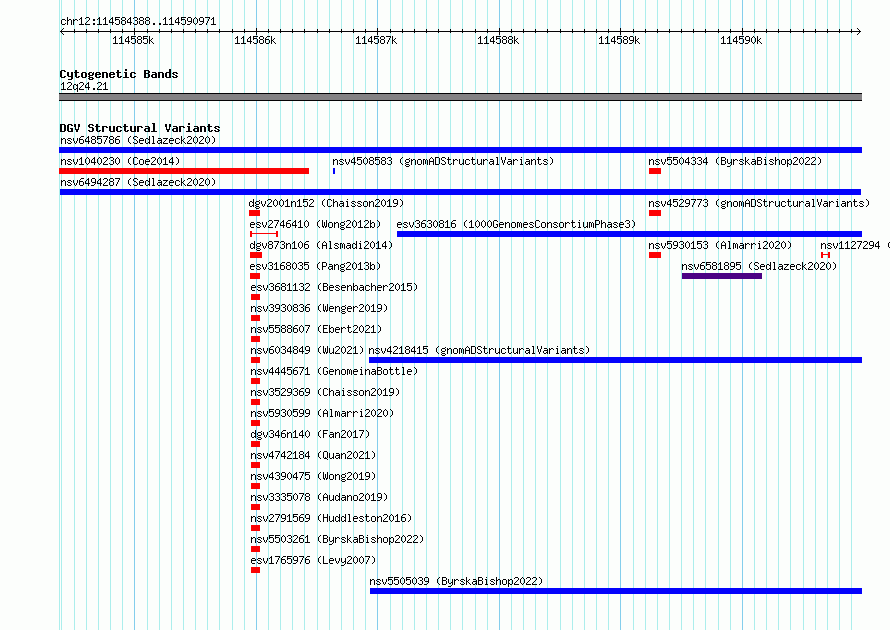The image size is (890, 630).
Task: Click the blue bar under nsv4218415
Action: (x=615, y=360)
